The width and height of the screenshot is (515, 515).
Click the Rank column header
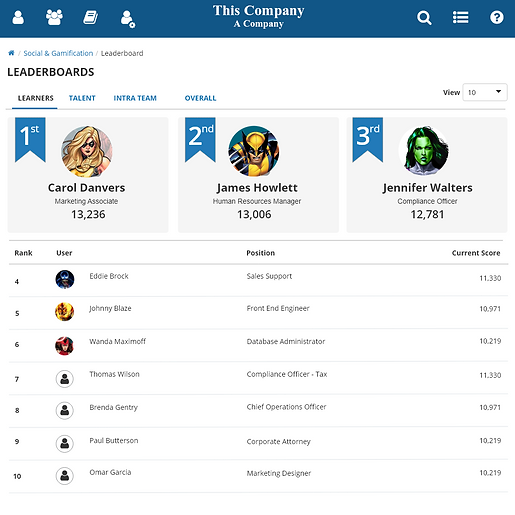pyautogui.click(x=23, y=253)
